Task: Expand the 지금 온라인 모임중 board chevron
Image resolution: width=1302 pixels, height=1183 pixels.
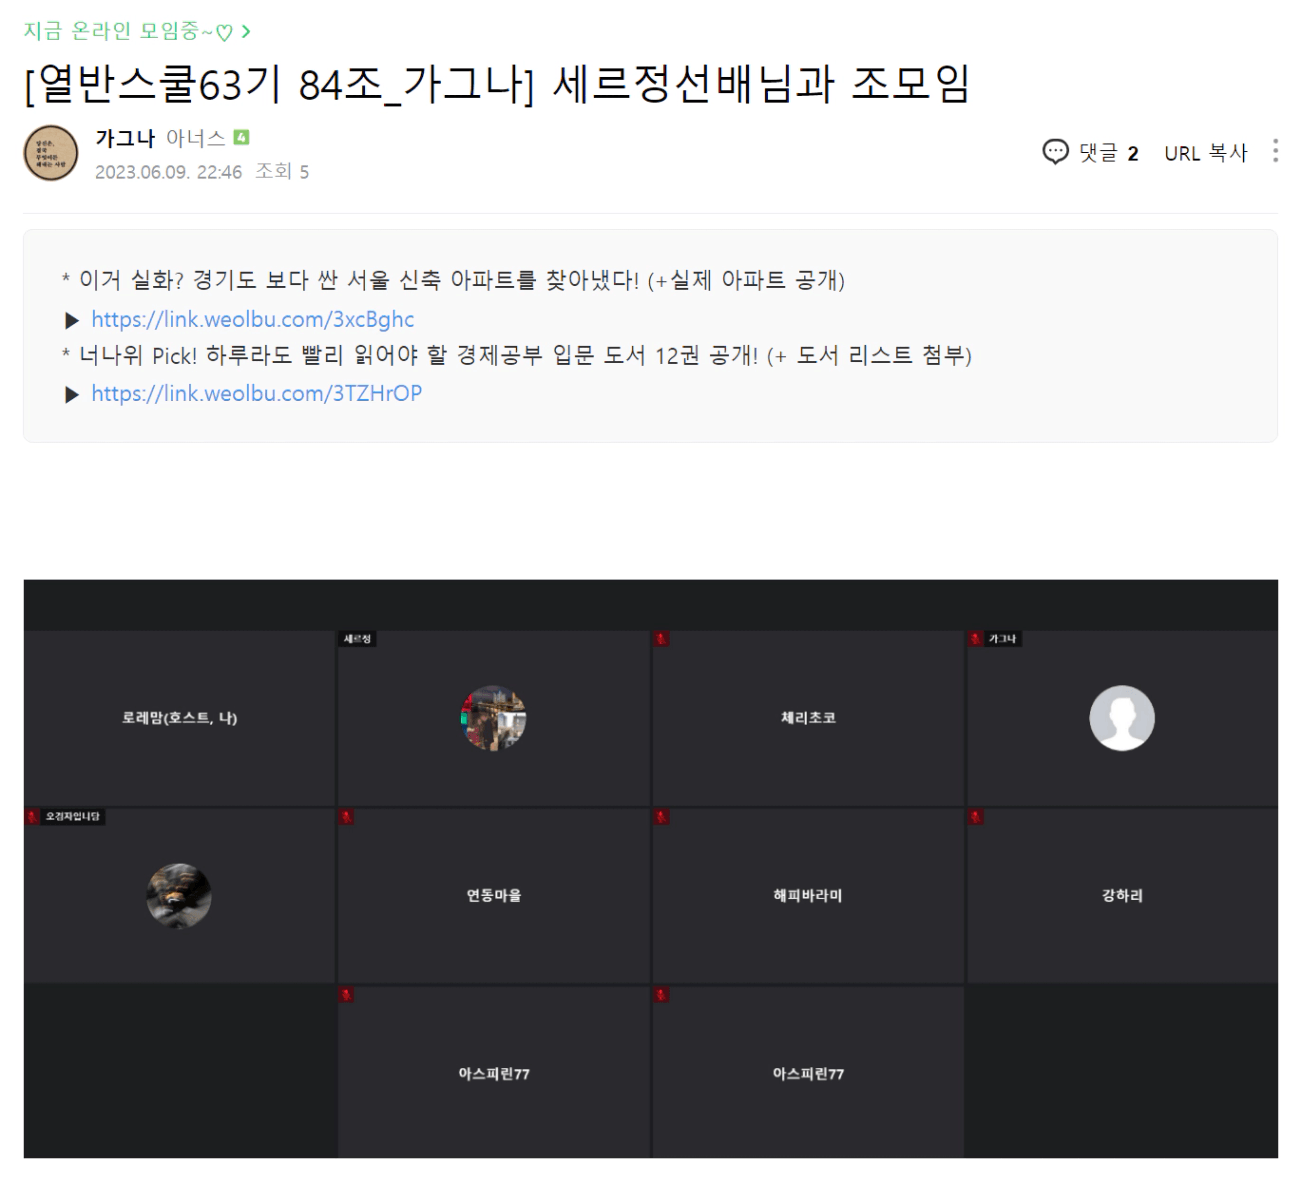Action: (x=246, y=32)
